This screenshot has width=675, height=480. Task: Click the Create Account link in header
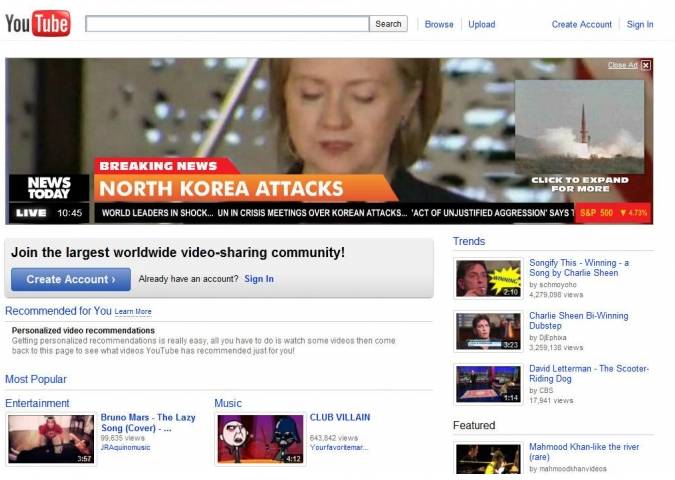click(x=581, y=25)
